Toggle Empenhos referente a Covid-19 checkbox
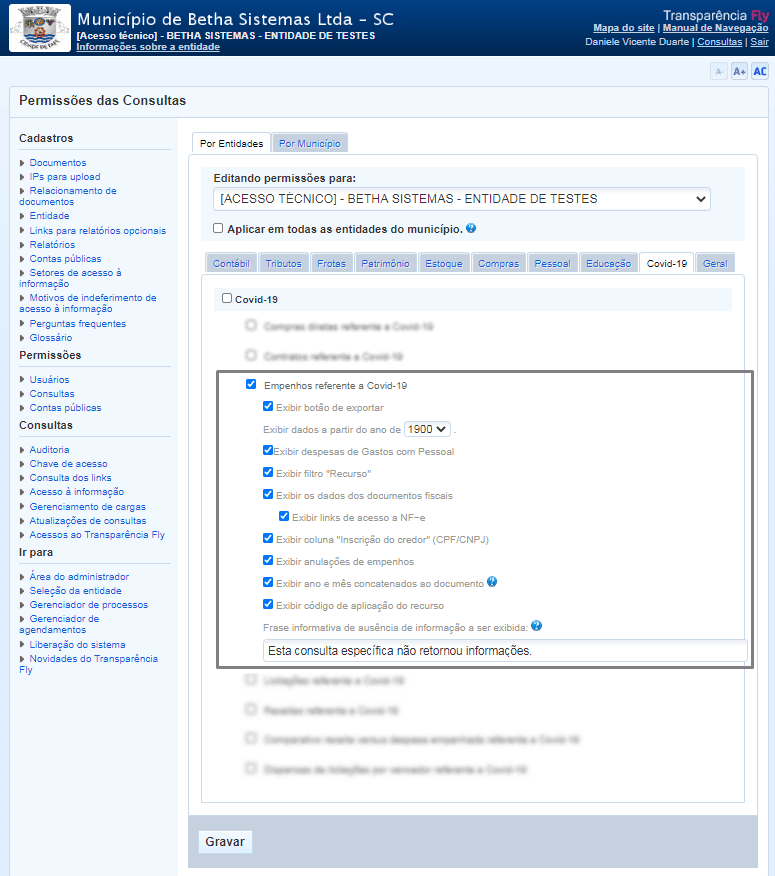775x876 pixels. 251,385
